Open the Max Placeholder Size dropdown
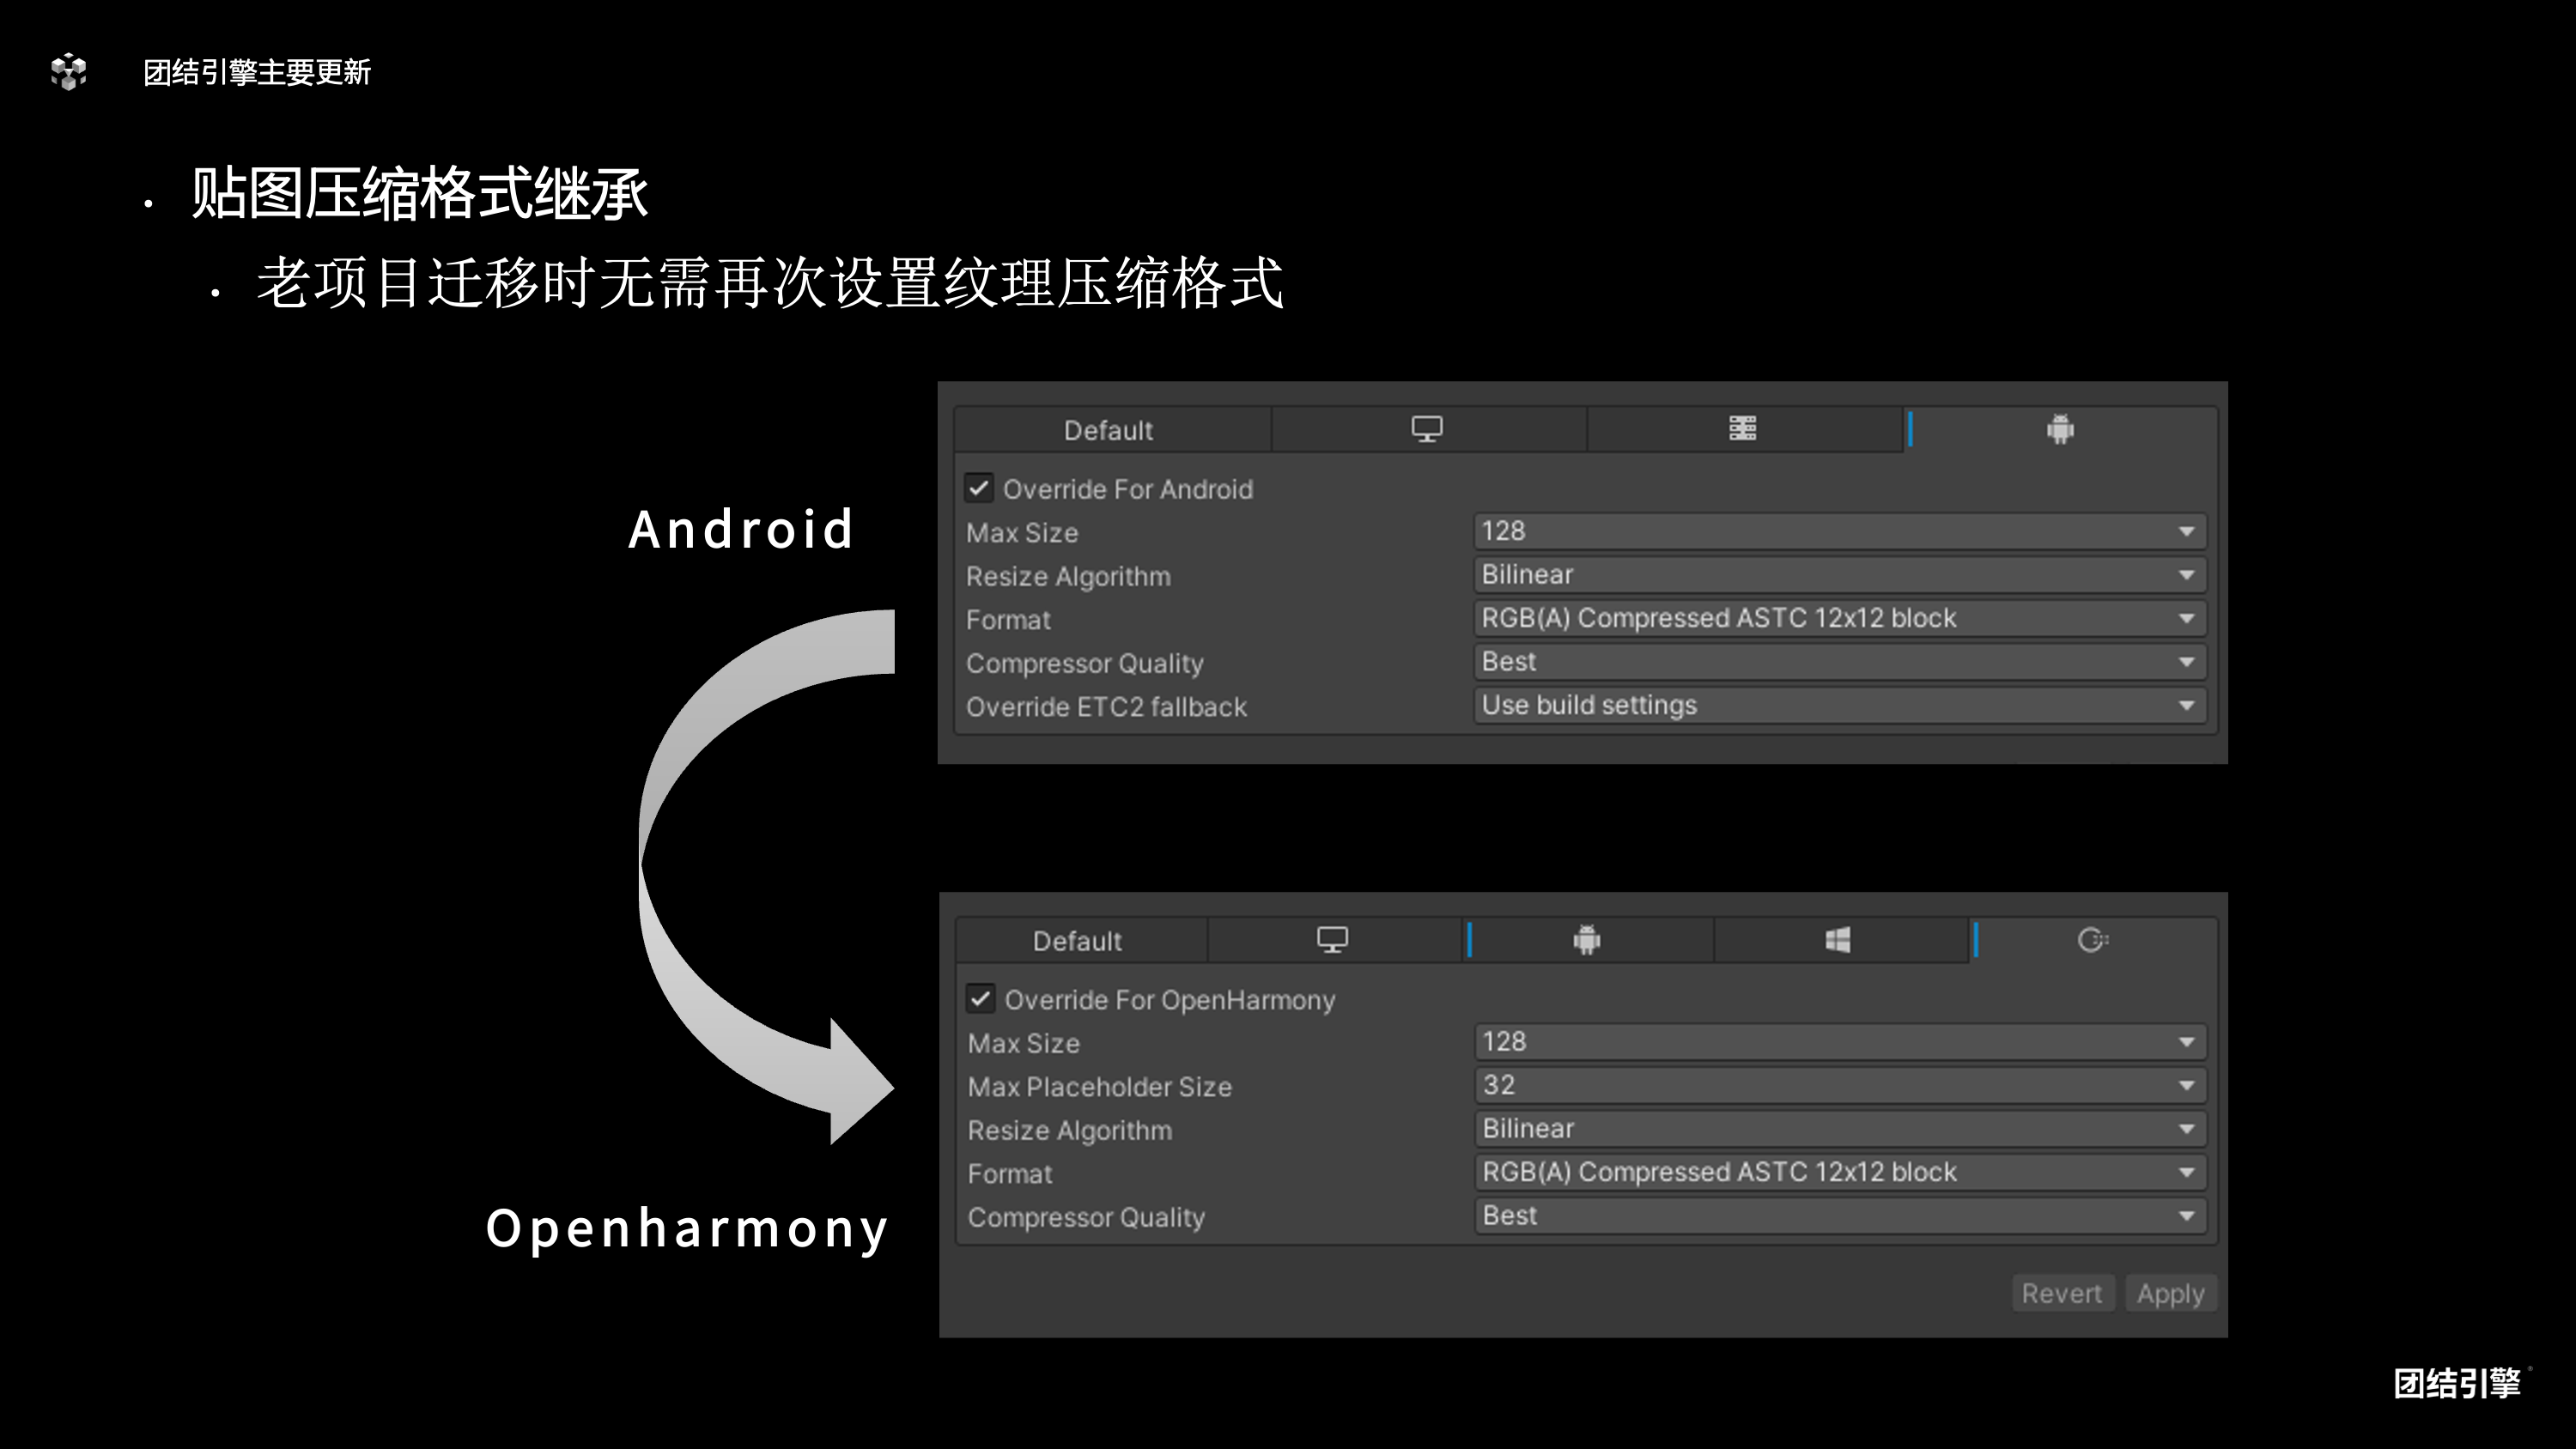 pos(1839,1085)
